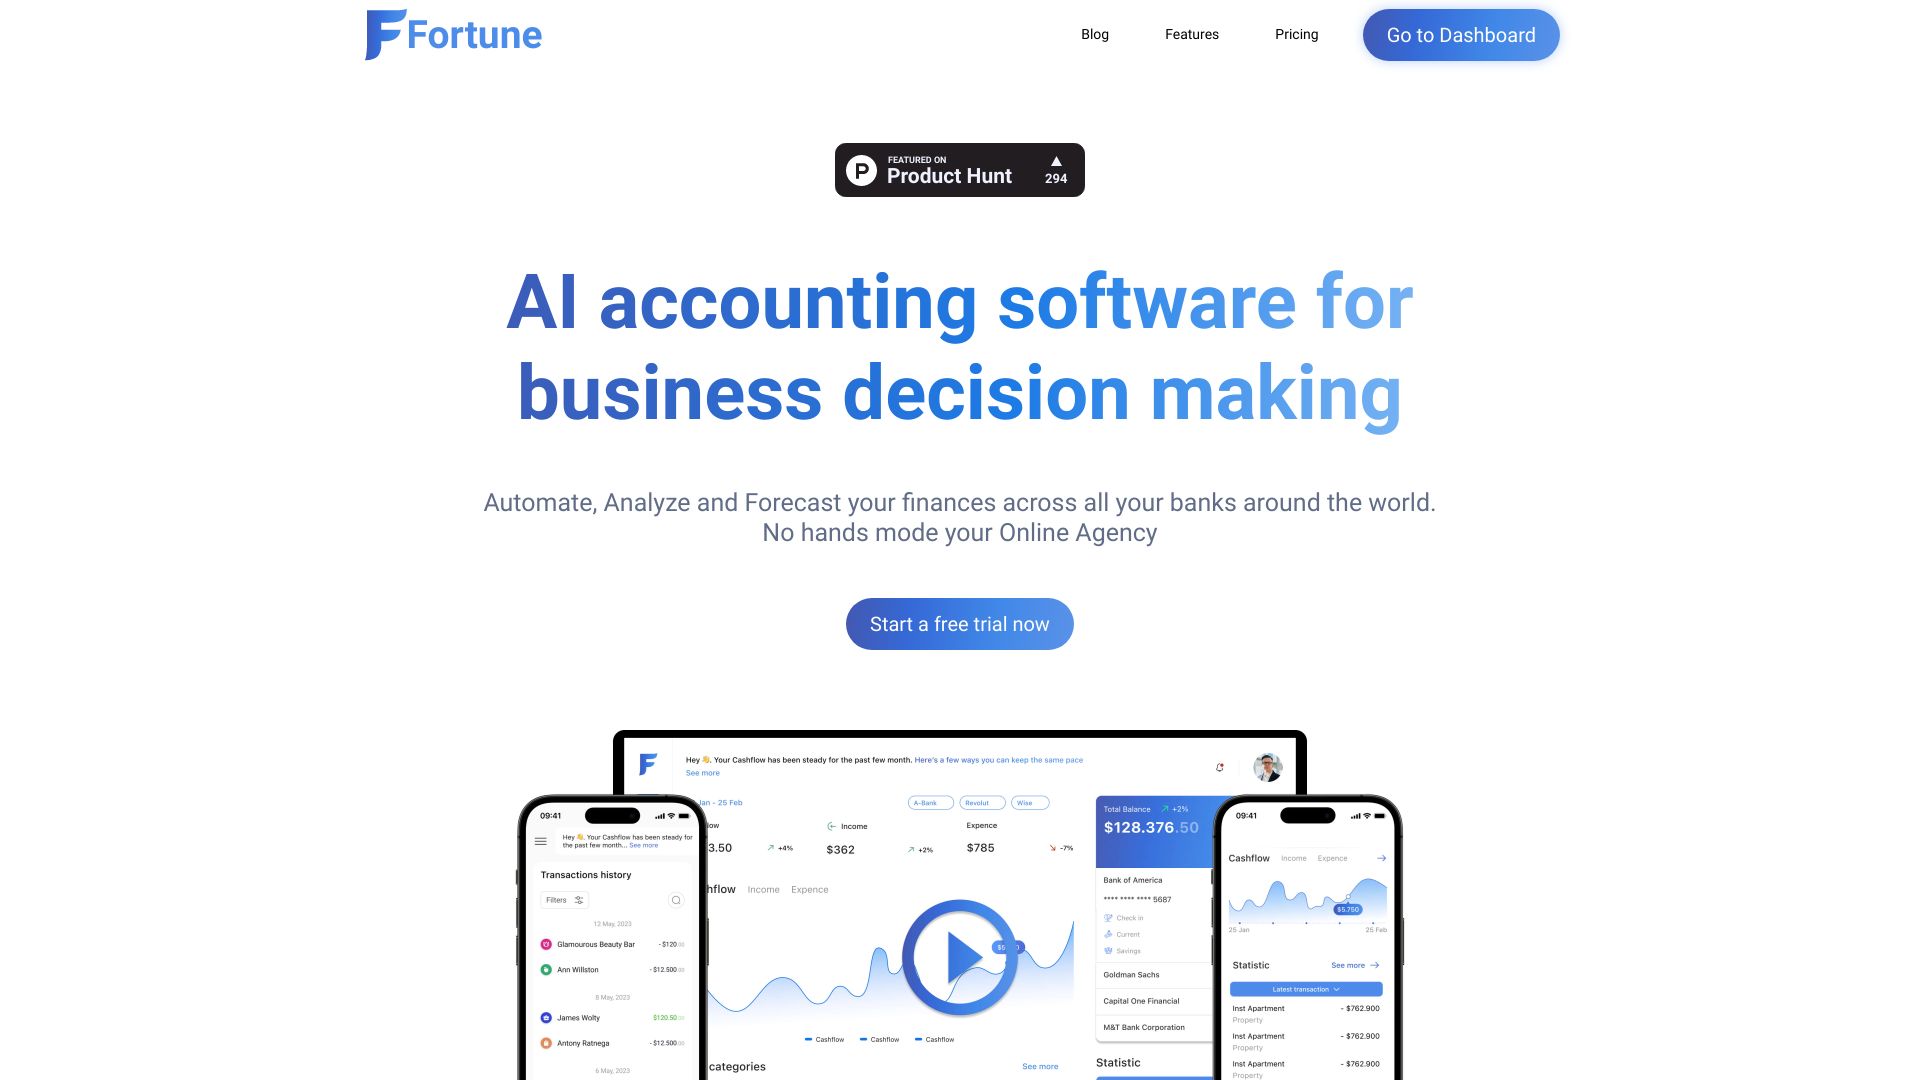
Task: Click the 'Blog' navigation menu item
Action: pos(1095,34)
